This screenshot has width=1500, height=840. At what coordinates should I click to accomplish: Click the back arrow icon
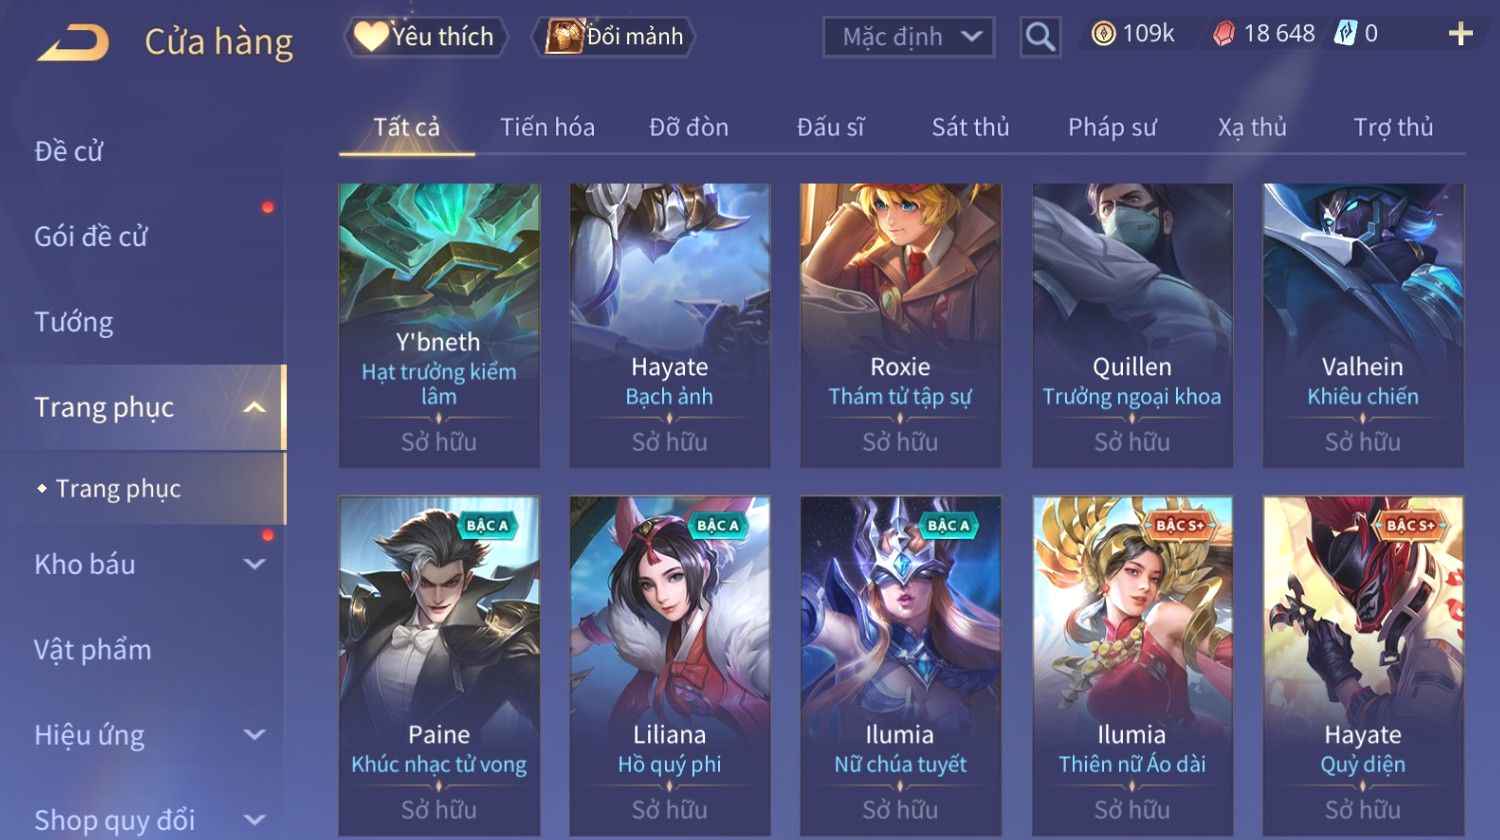pos(74,42)
